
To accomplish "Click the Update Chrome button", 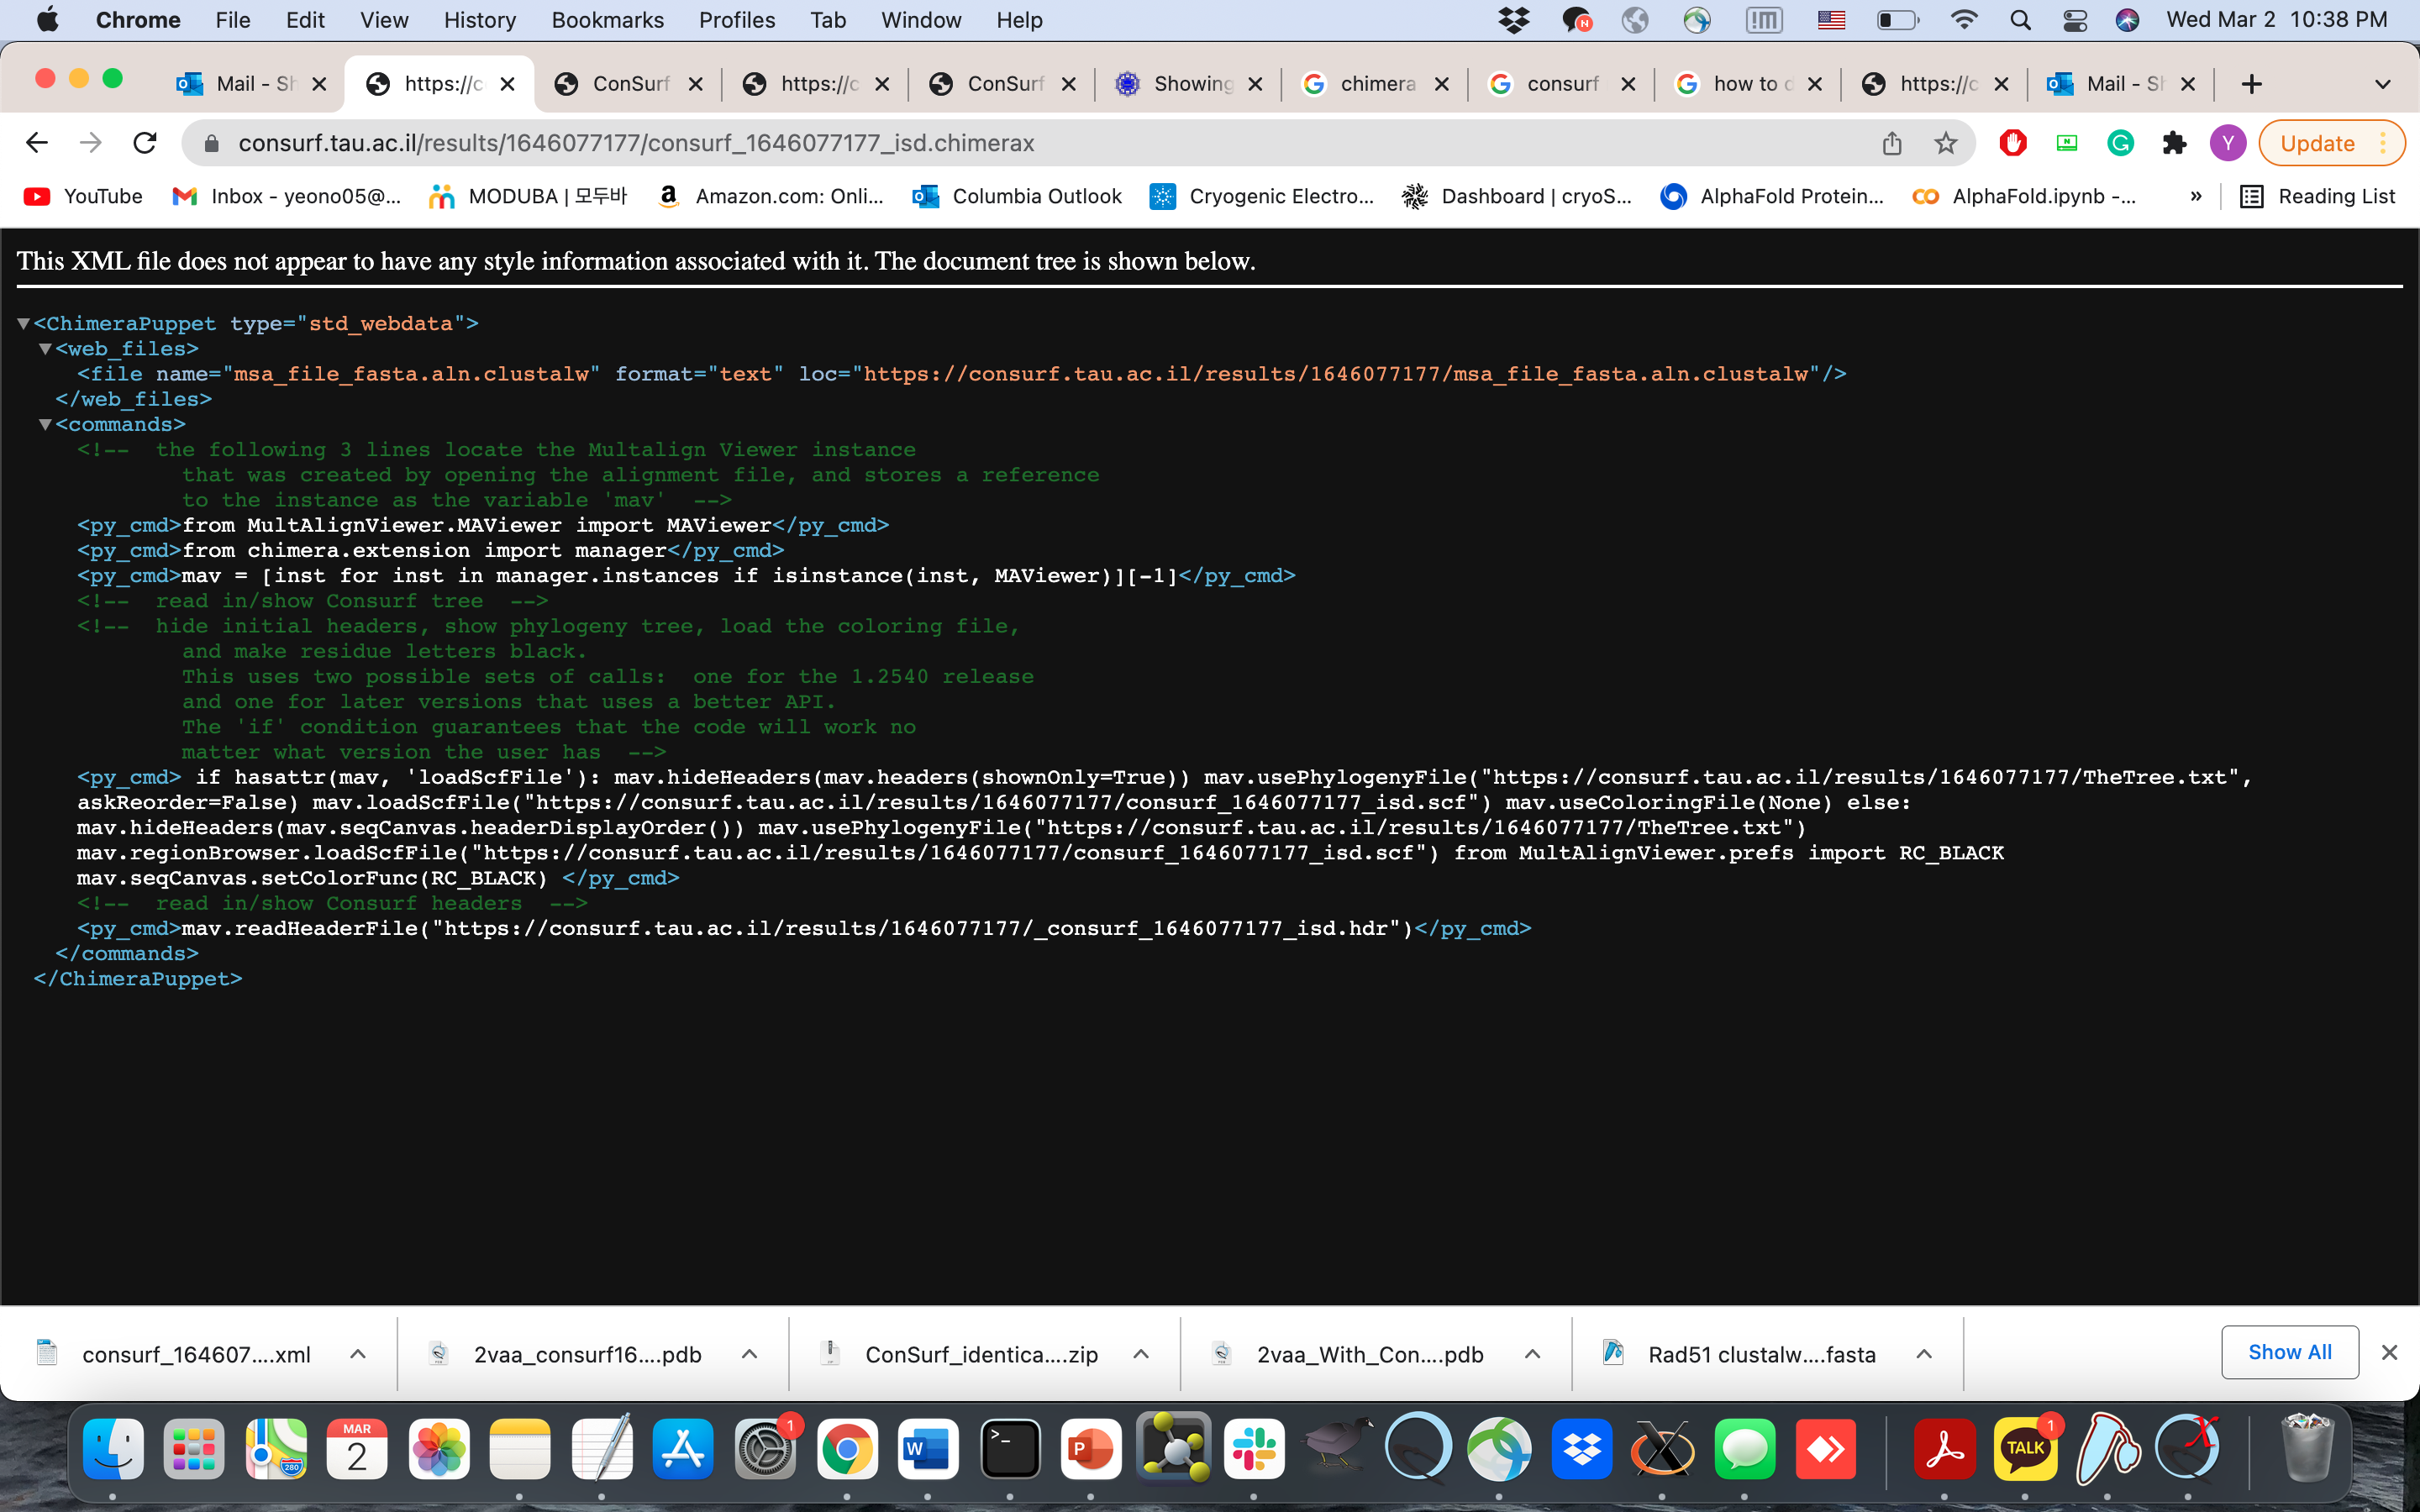I will [x=2317, y=143].
